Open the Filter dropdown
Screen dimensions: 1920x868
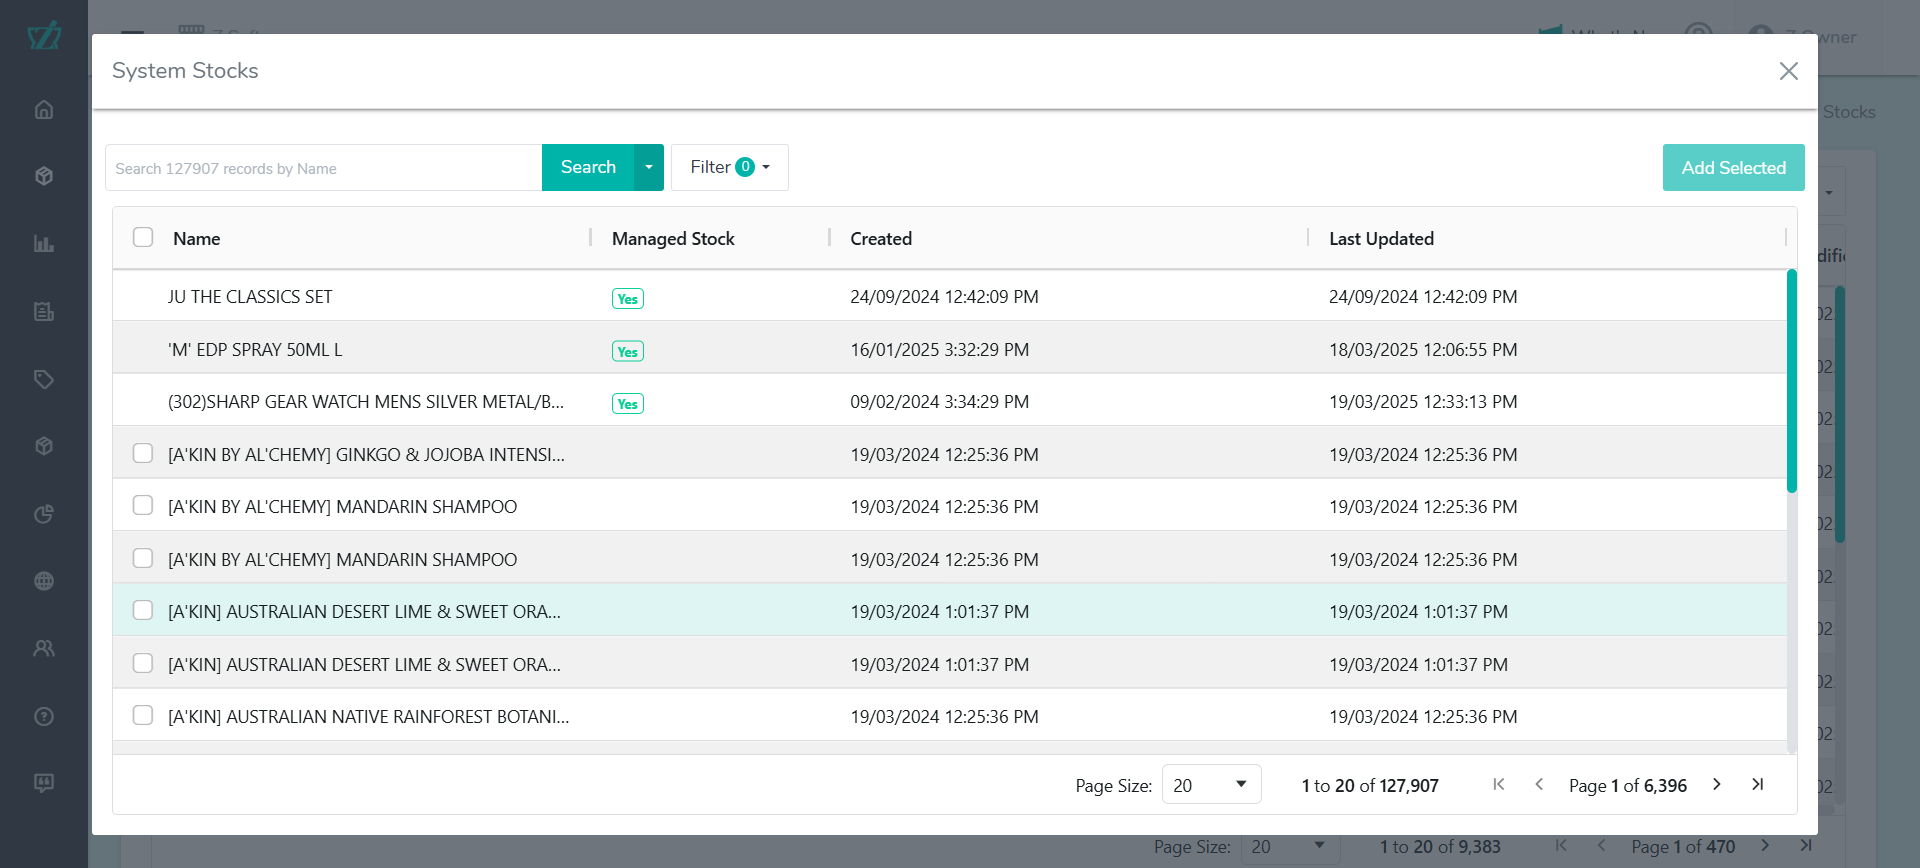point(730,167)
